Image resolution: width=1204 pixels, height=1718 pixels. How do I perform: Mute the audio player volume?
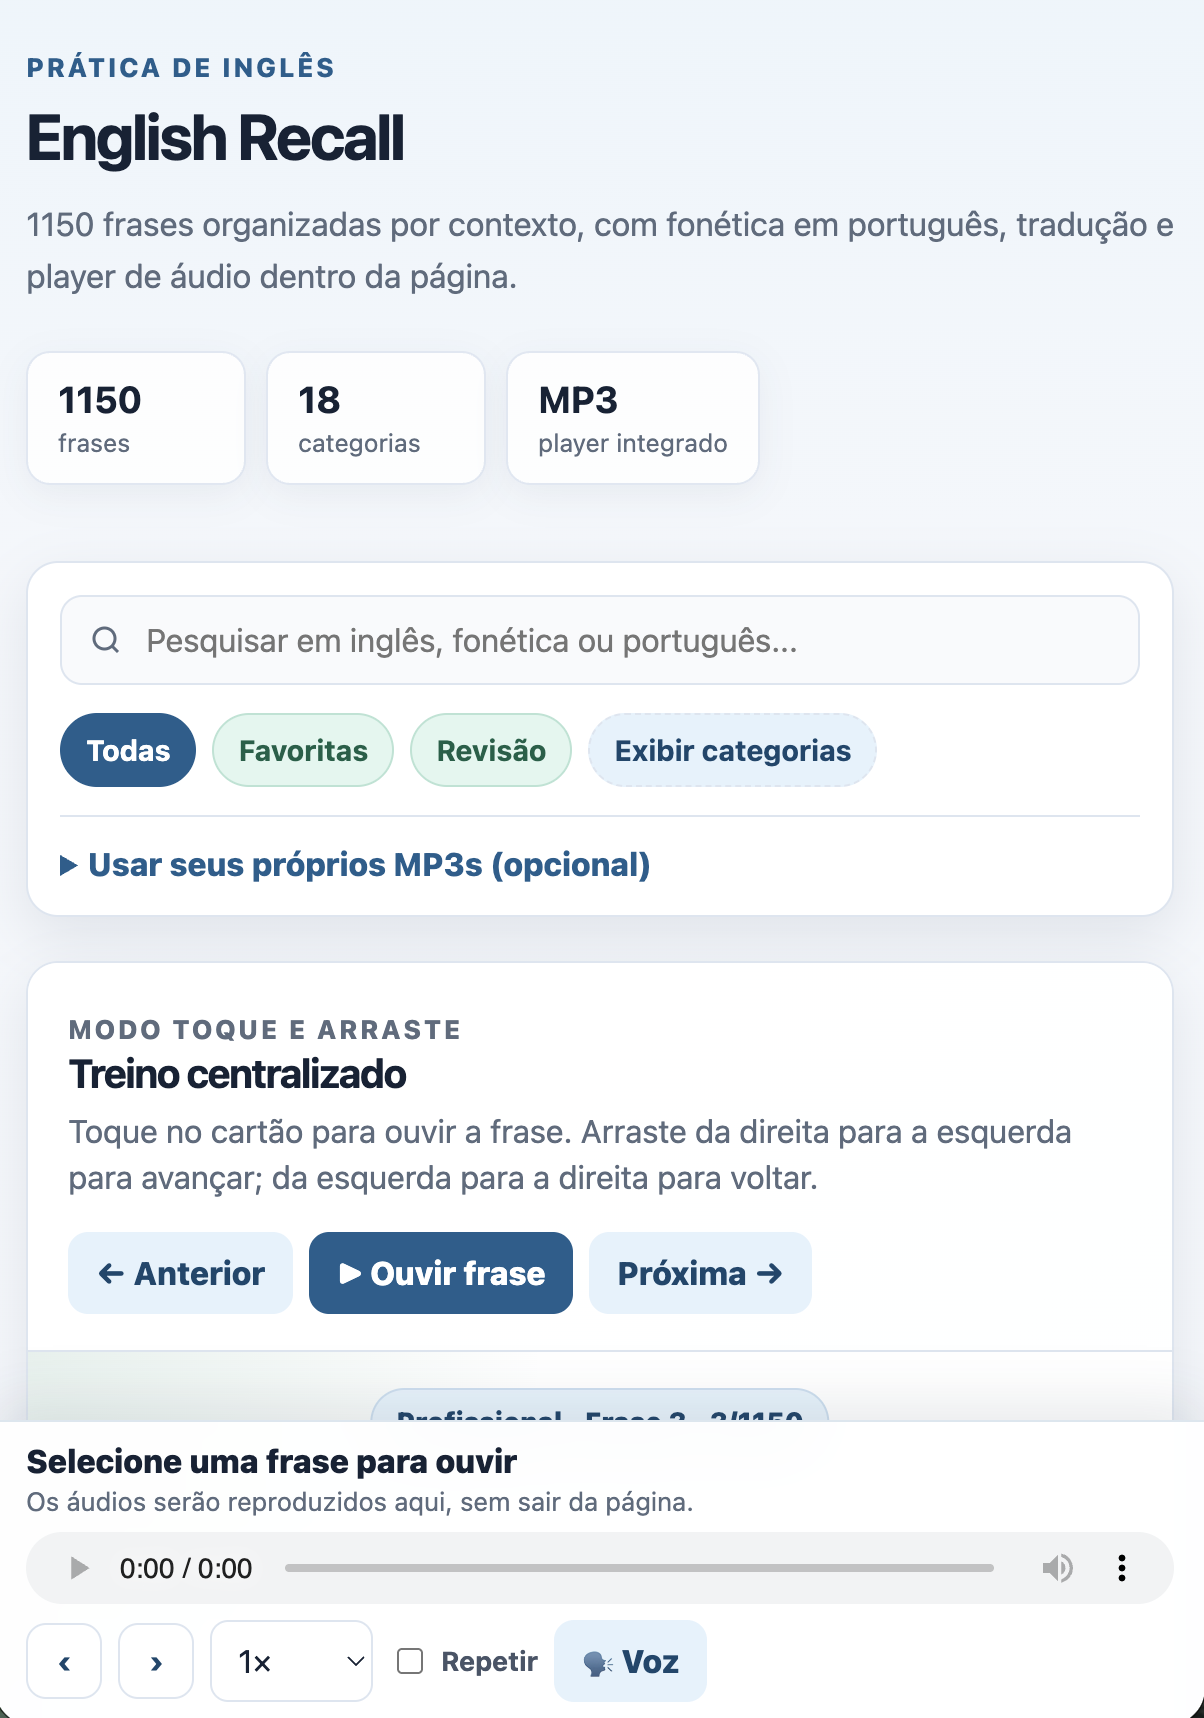(1057, 1568)
